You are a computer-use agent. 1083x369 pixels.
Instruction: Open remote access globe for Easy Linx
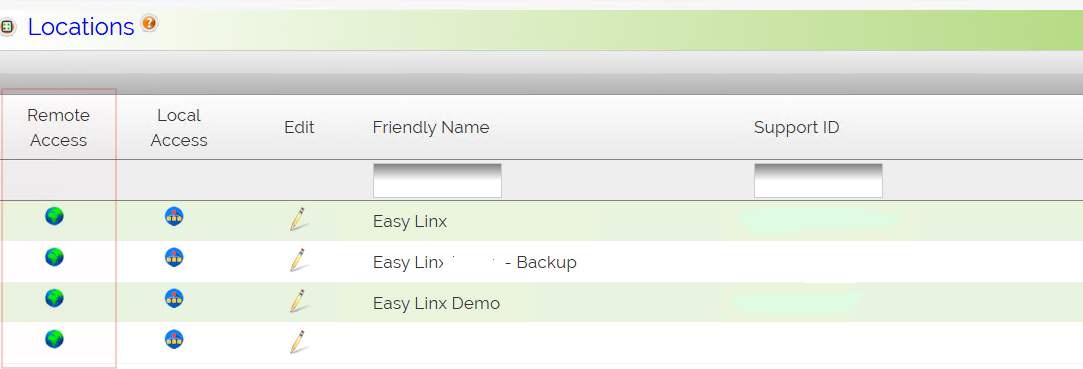(x=55, y=216)
